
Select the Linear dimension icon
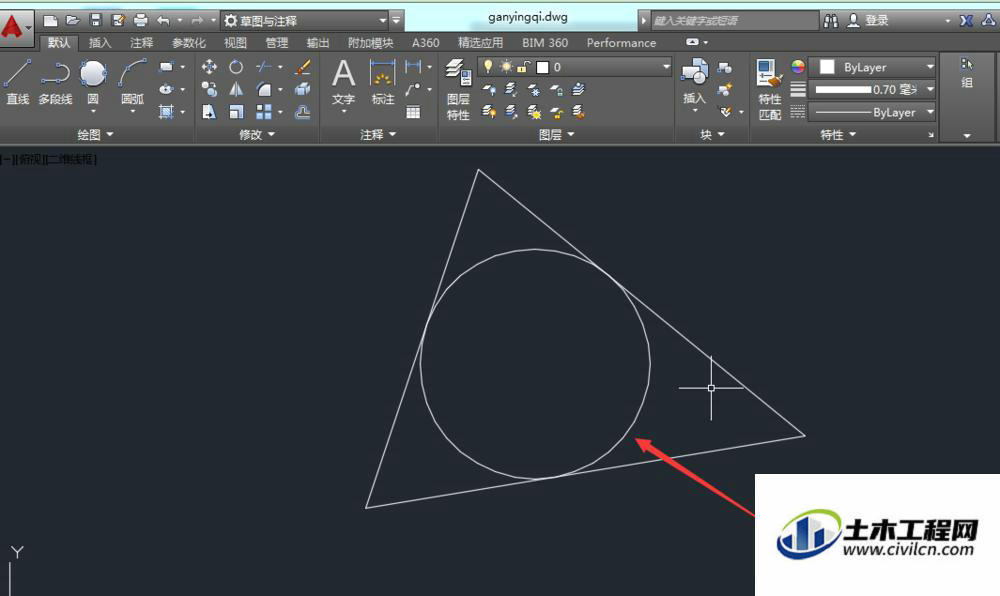point(413,66)
